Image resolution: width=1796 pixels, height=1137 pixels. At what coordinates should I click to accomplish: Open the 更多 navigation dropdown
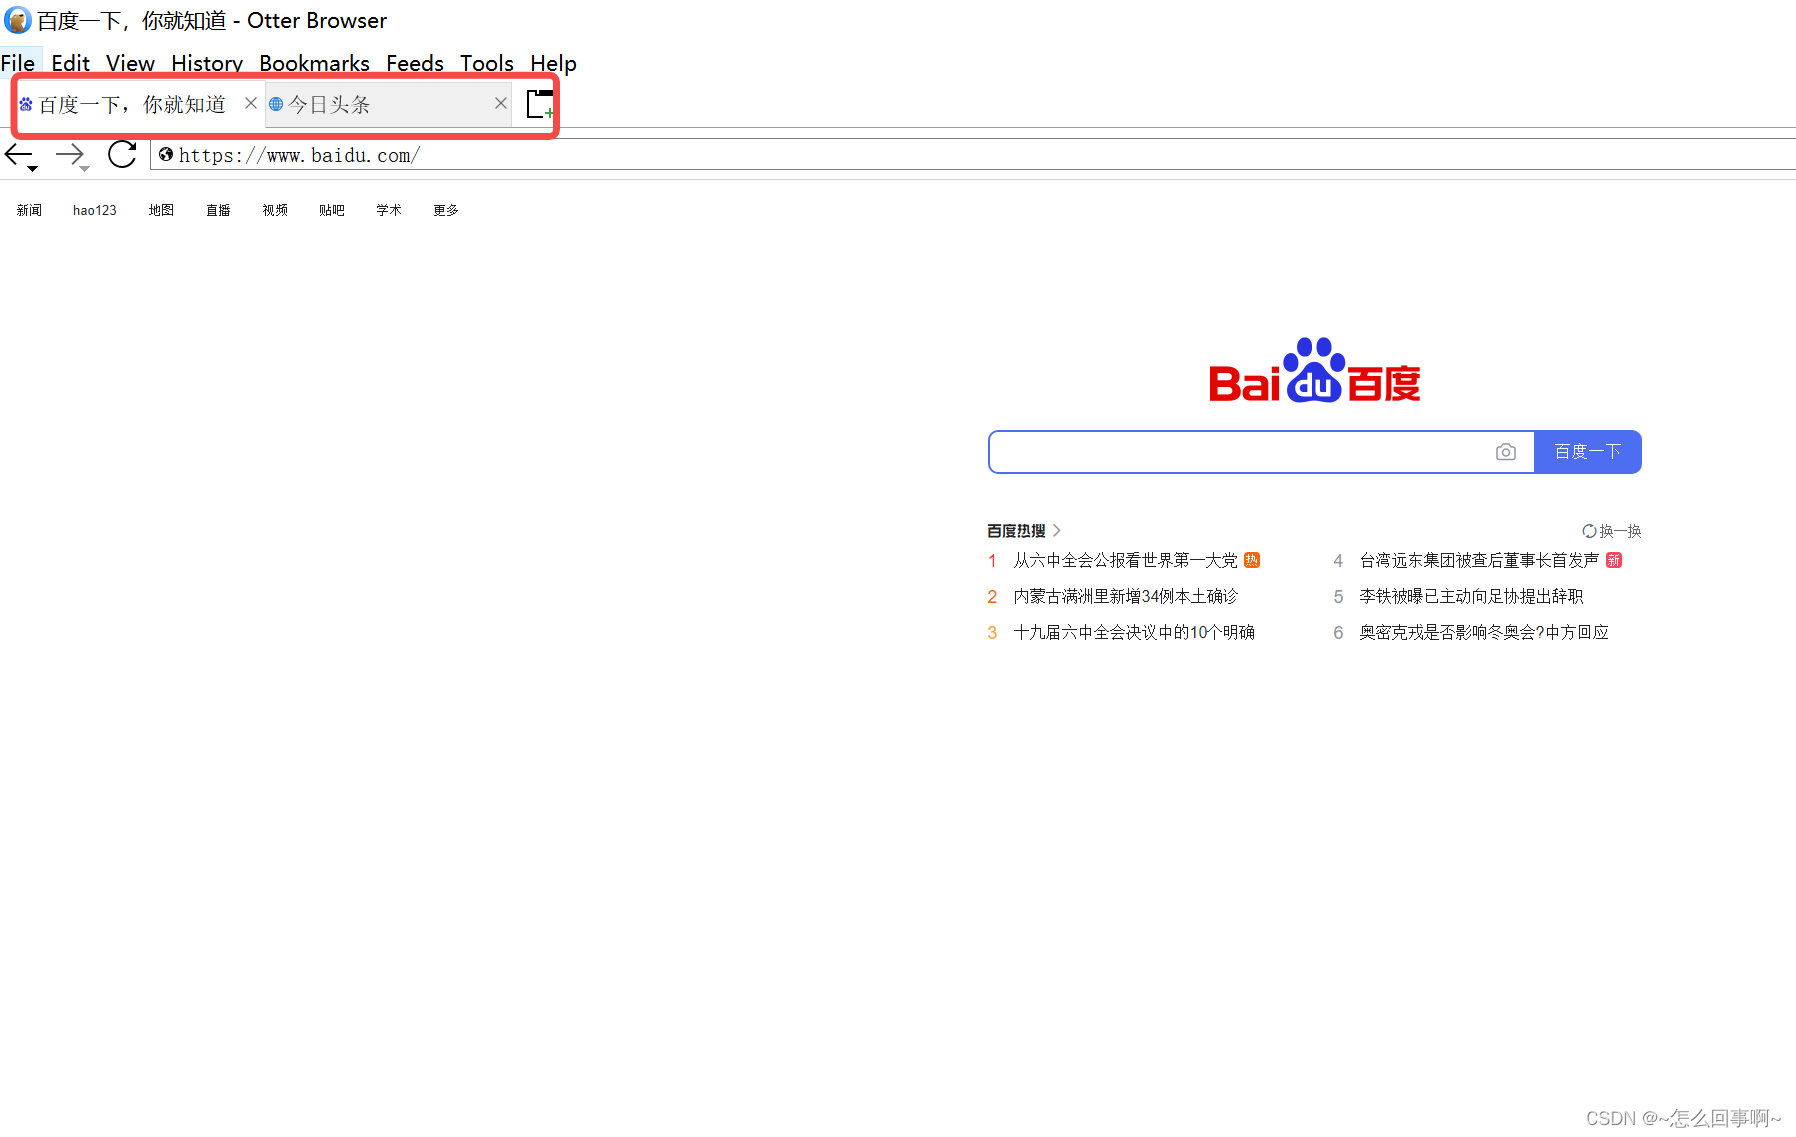tap(445, 210)
